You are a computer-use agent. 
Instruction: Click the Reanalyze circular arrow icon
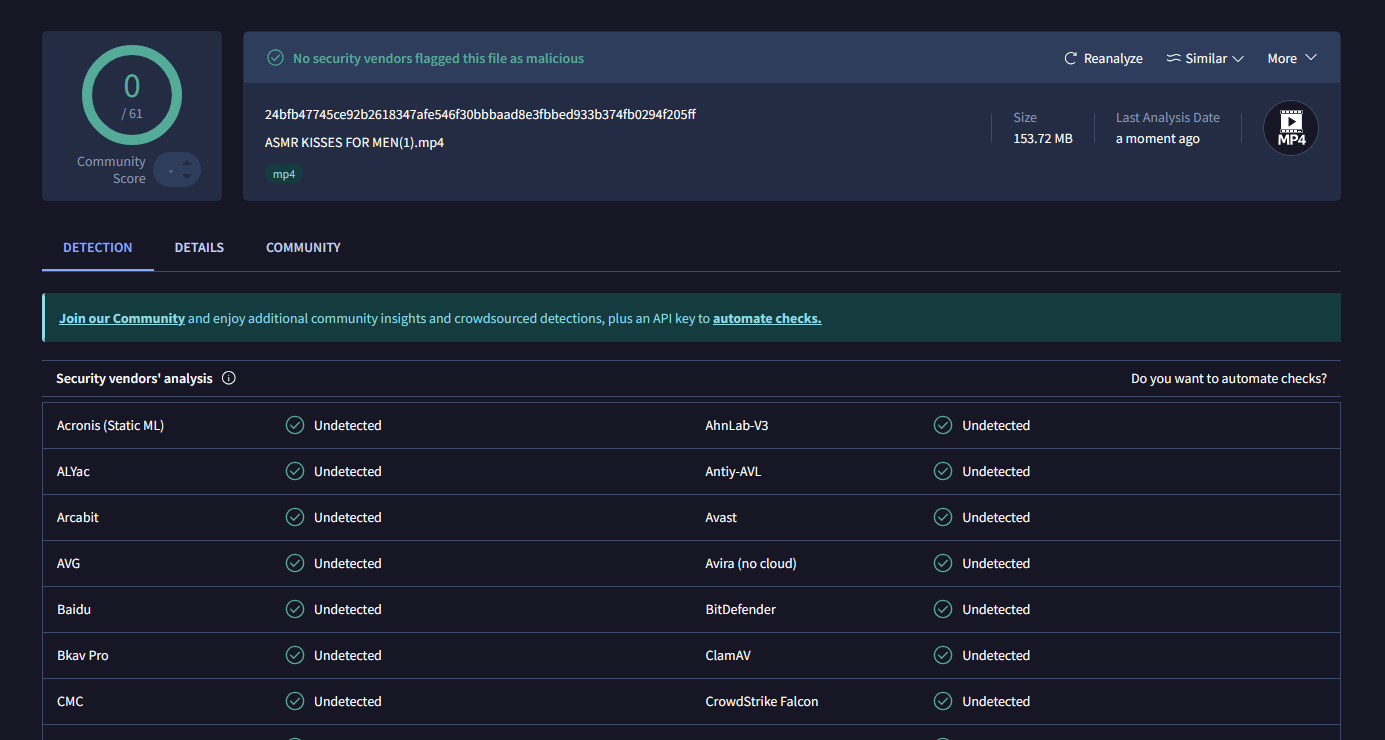tap(1071, 59)
